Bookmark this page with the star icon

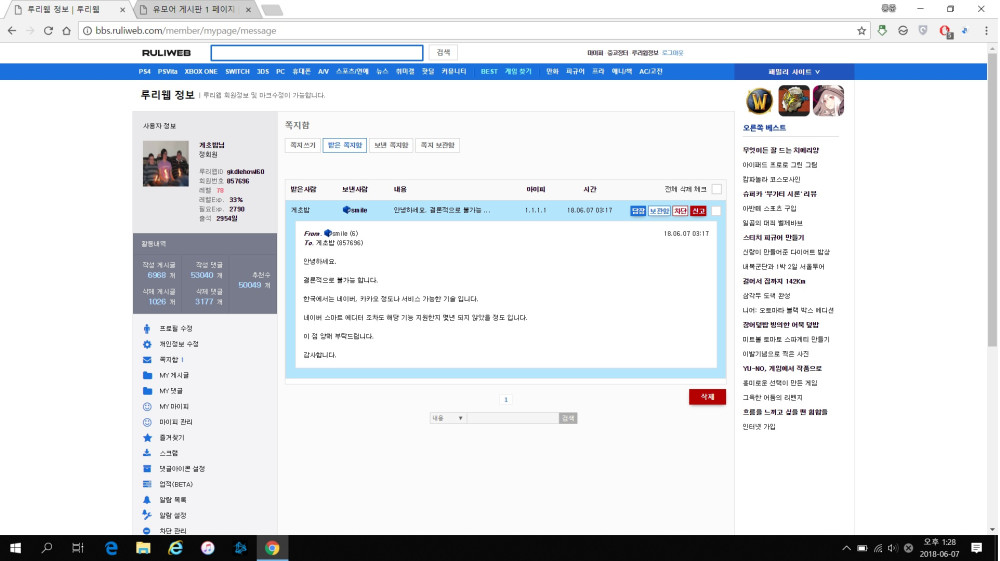861,31
